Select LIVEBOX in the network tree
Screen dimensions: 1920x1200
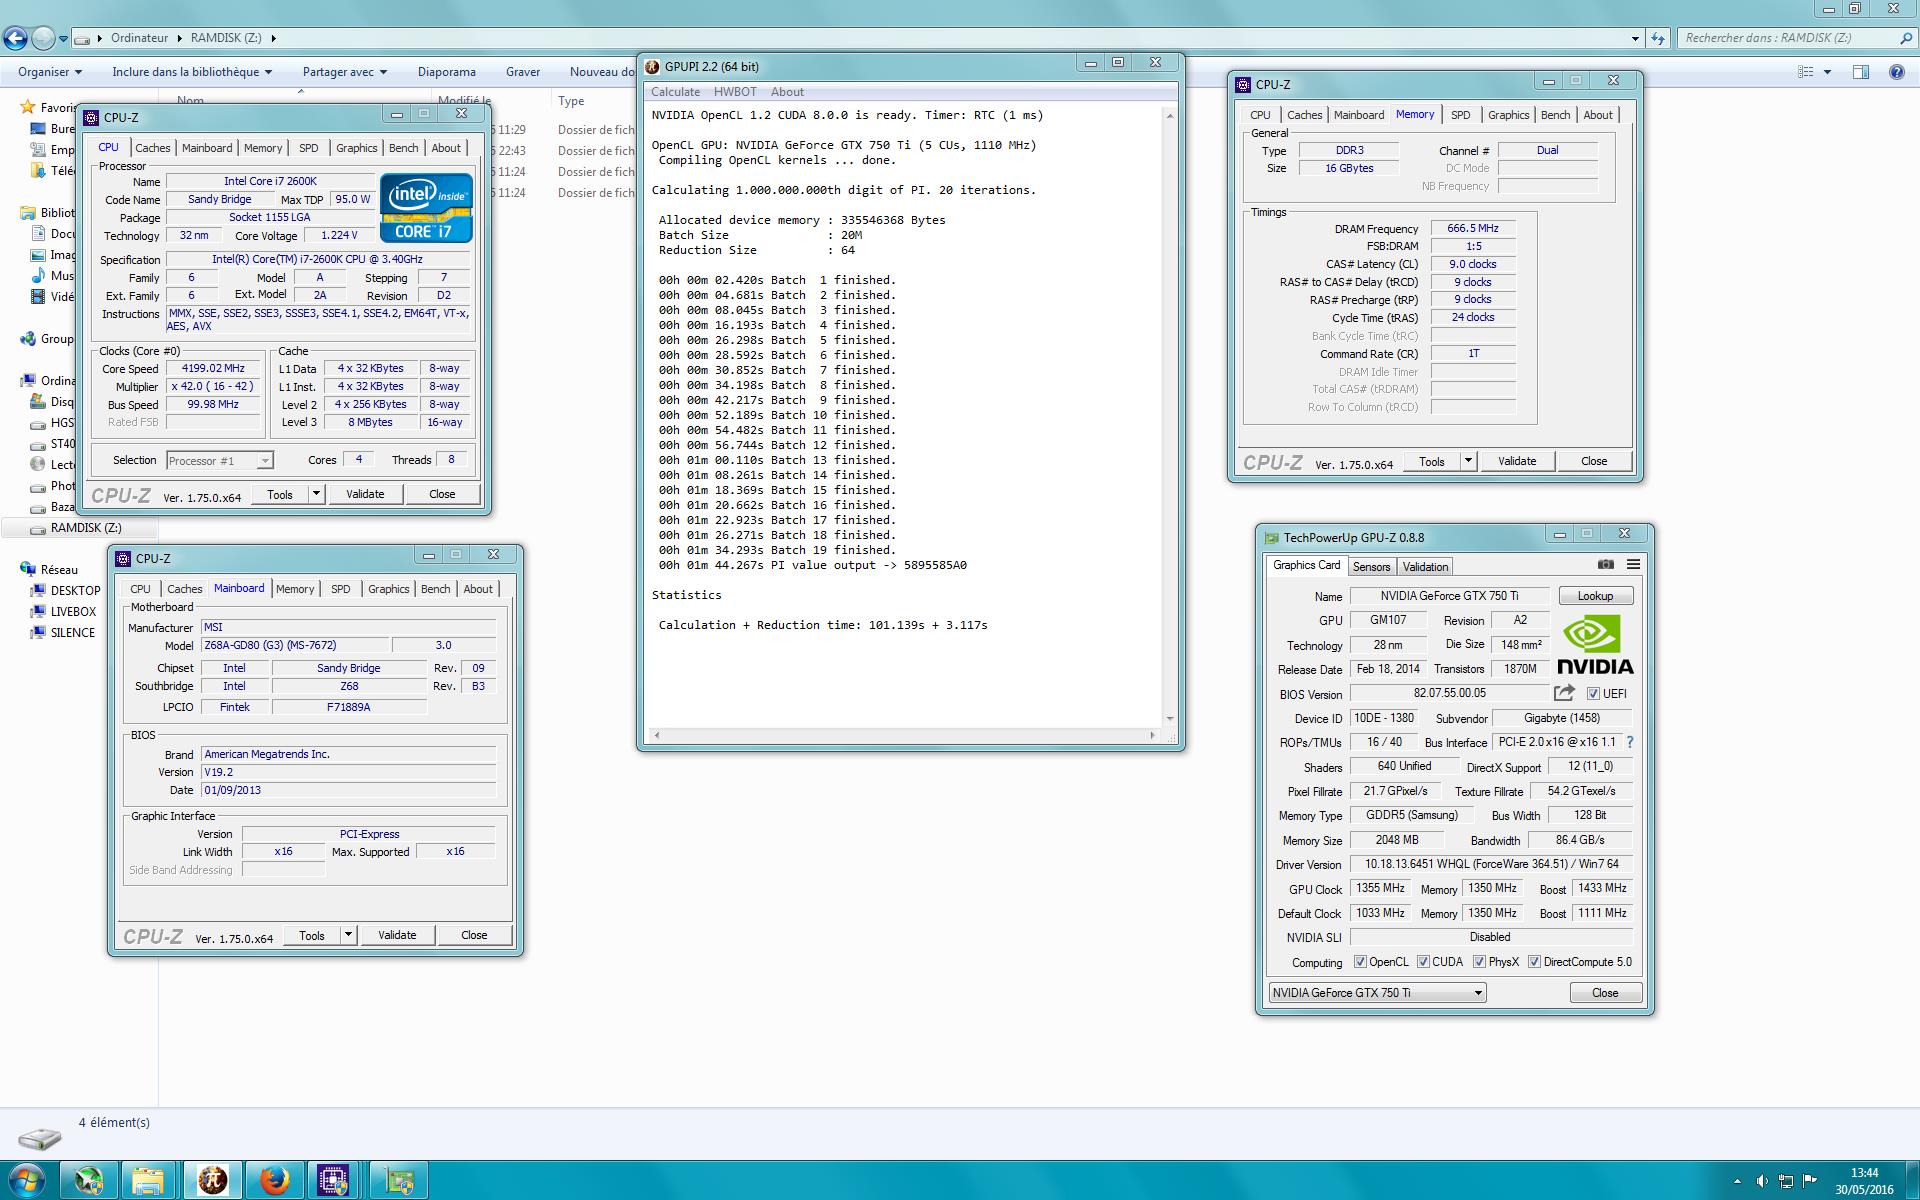click(x=73, y=612)
